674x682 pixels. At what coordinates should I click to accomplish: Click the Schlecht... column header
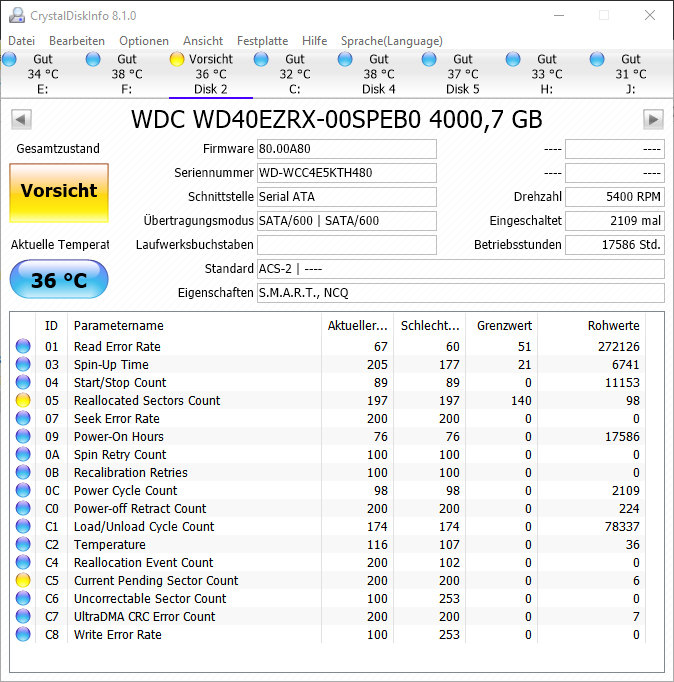[x=430, y=325]
